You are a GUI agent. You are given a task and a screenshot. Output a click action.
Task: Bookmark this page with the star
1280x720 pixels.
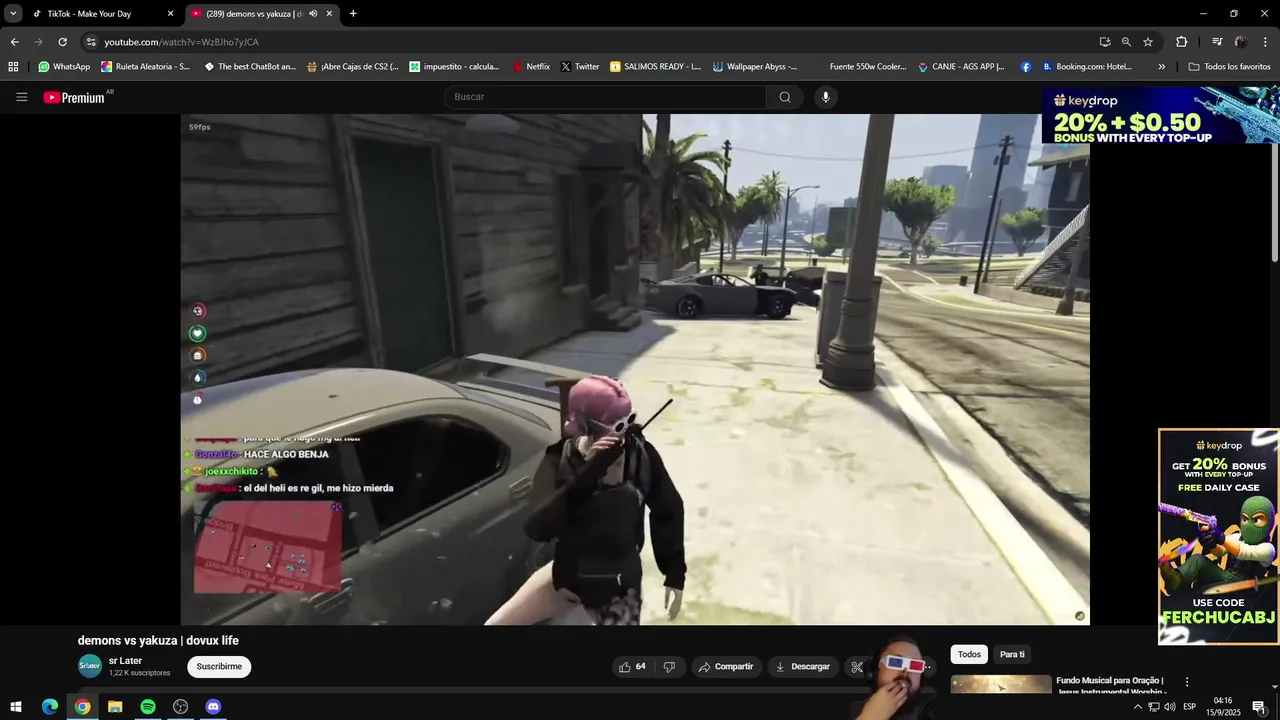coord(1148,42)
